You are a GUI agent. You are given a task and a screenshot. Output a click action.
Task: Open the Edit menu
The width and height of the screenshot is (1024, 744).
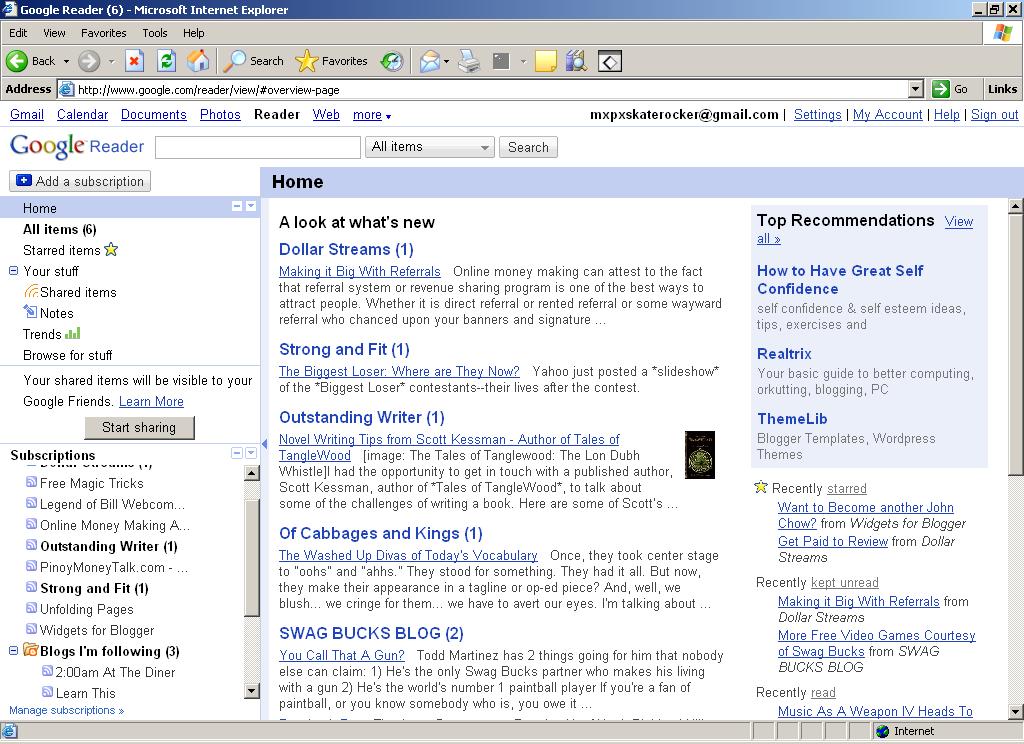click(18, 33)
